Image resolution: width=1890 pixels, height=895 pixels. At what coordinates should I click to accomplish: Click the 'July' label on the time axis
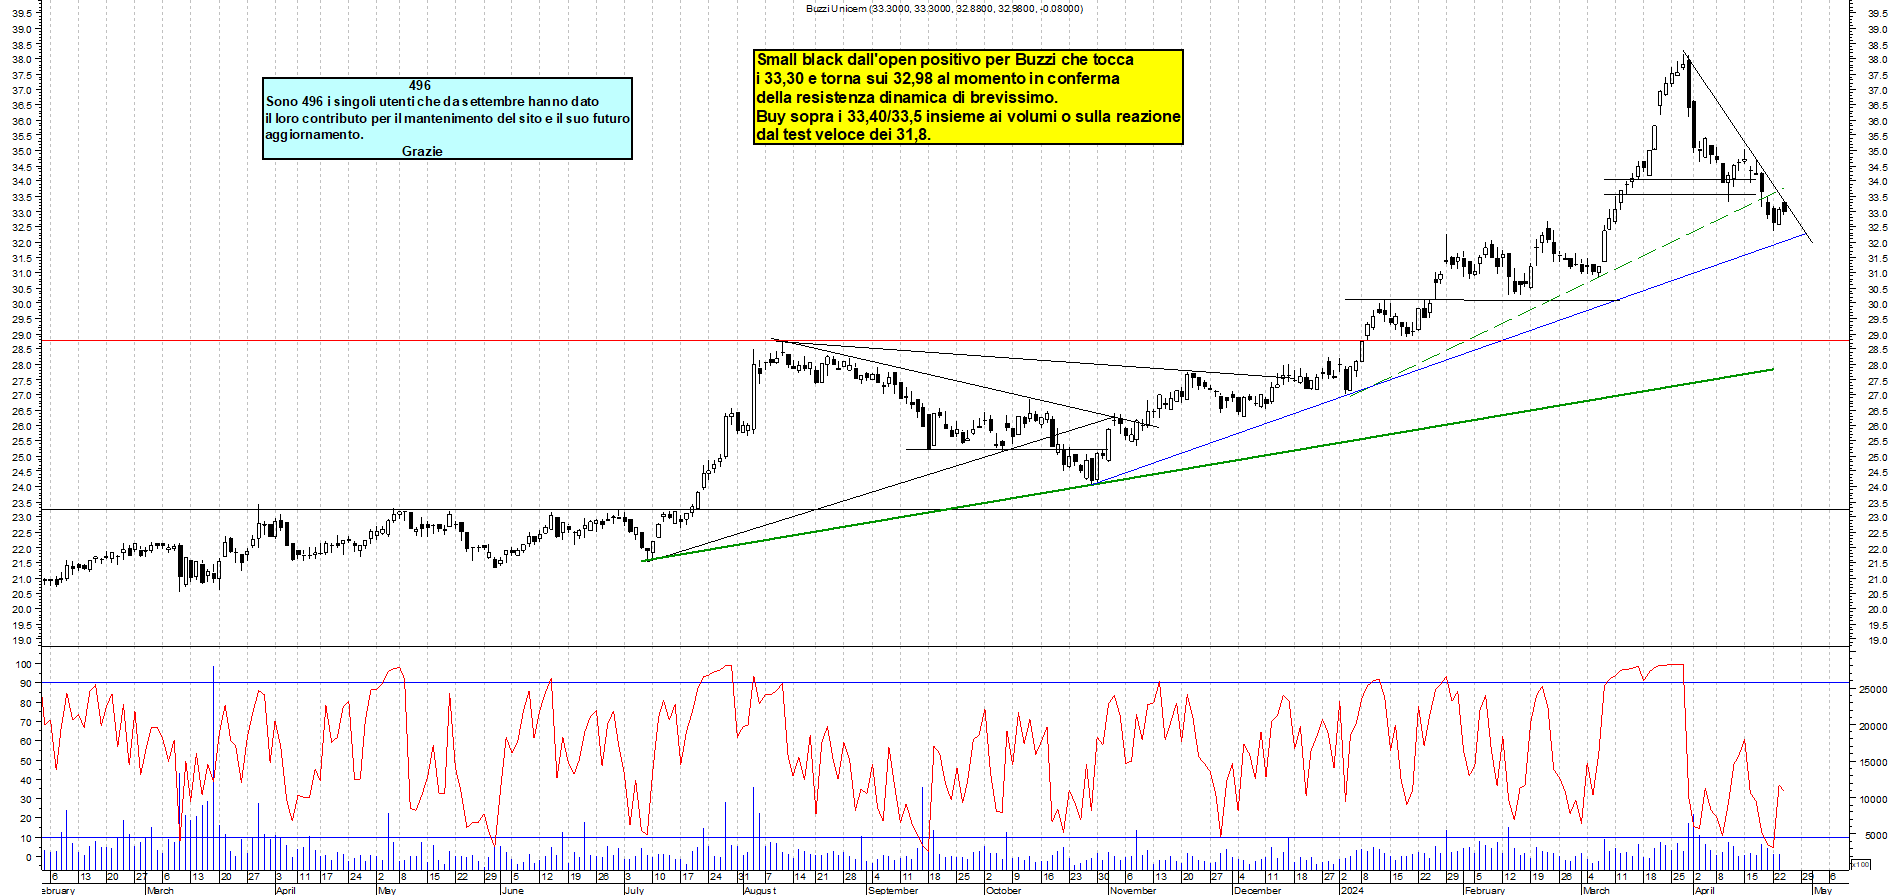pyautogui.click(x=634, y=890)
